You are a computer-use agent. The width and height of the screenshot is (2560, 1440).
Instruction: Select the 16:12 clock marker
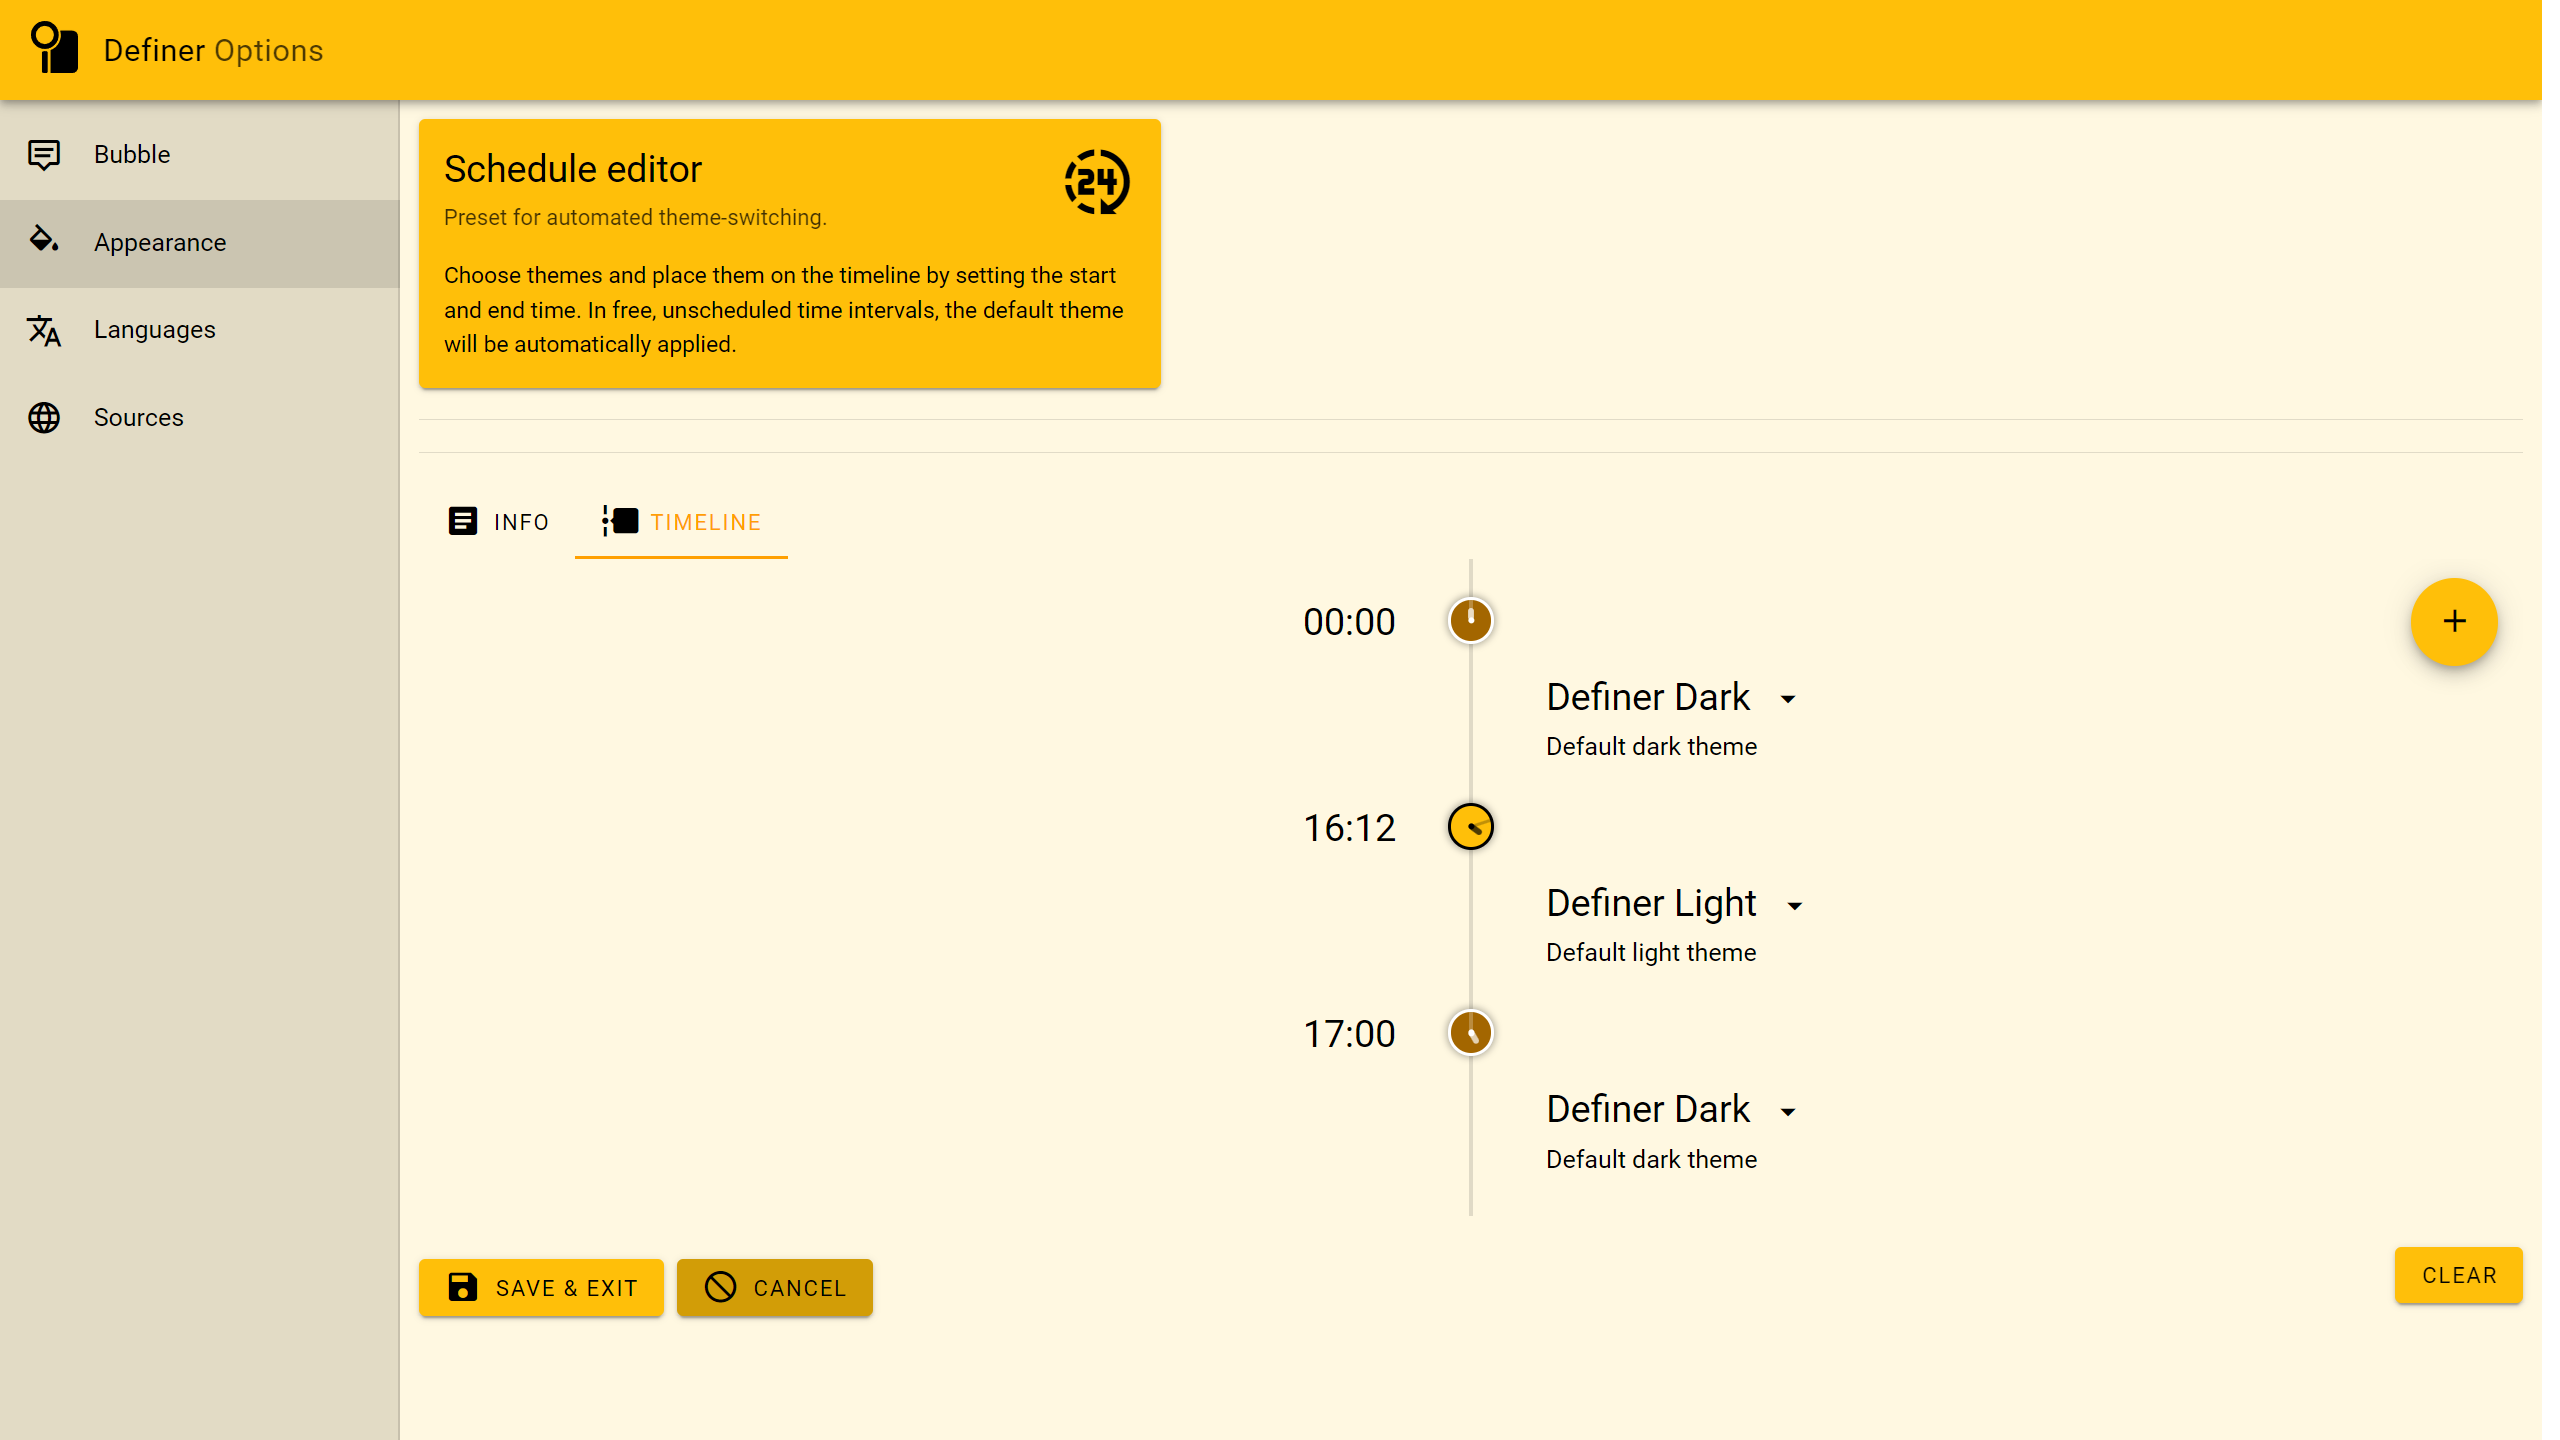[1470, 827]
